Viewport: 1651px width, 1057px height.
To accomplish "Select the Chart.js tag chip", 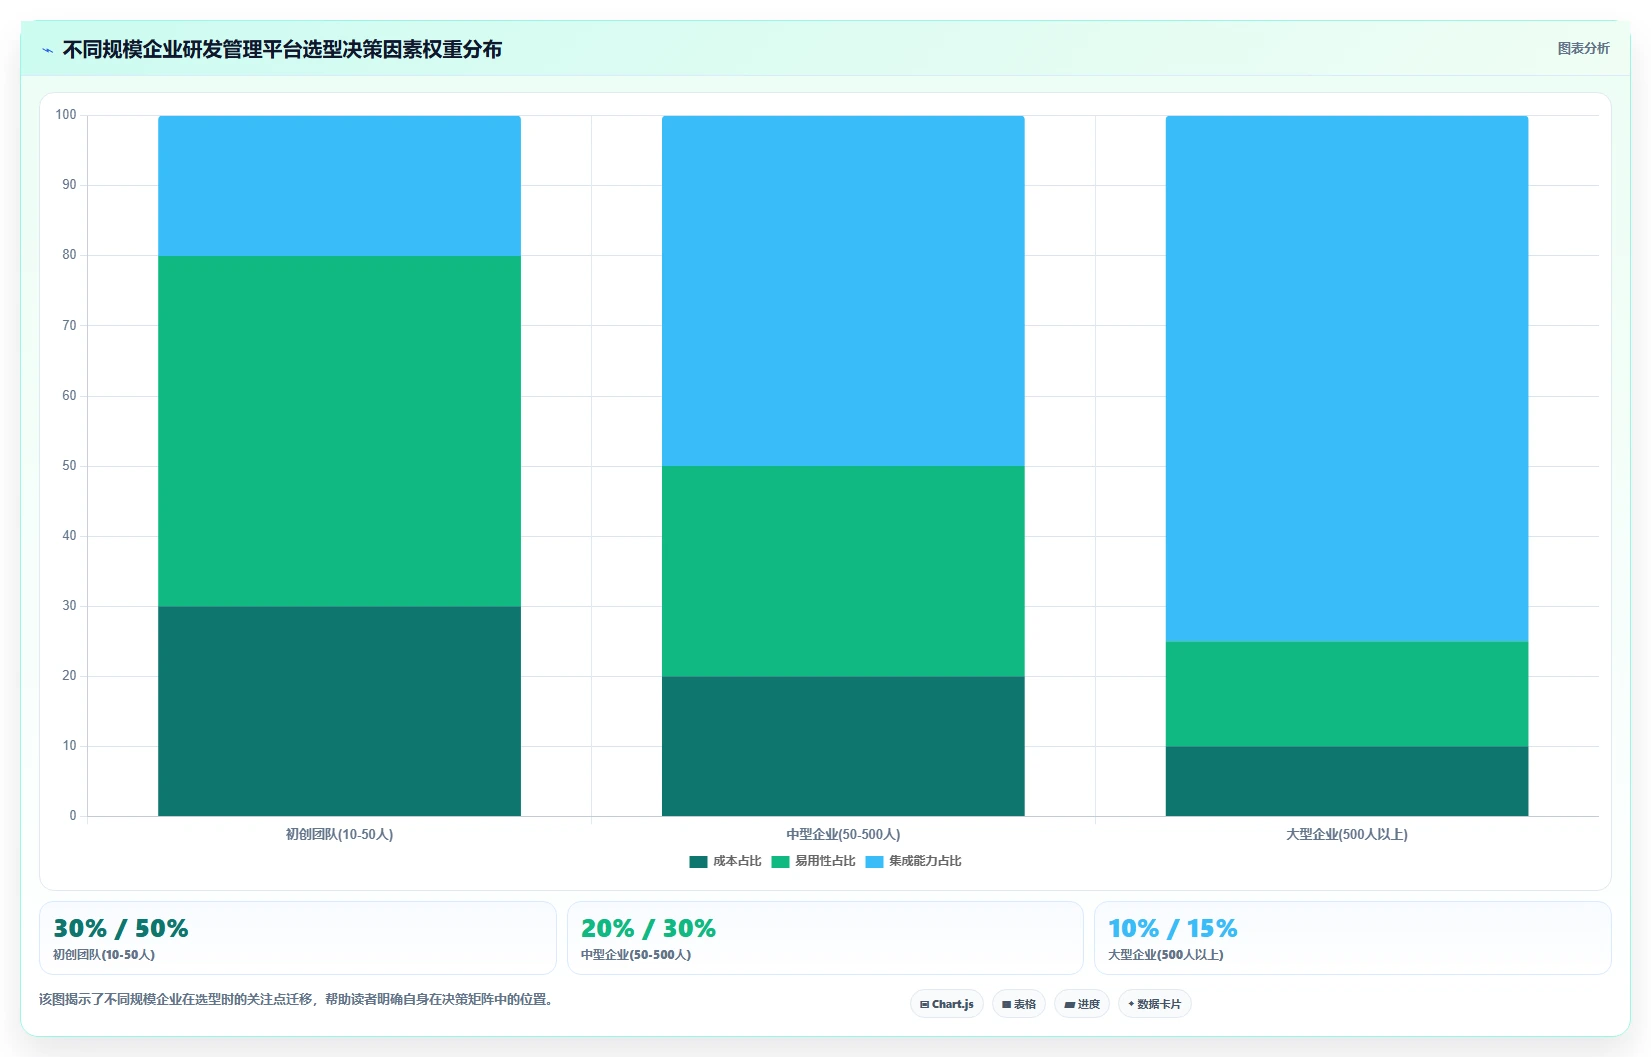I will click(x=947, y=1004).
